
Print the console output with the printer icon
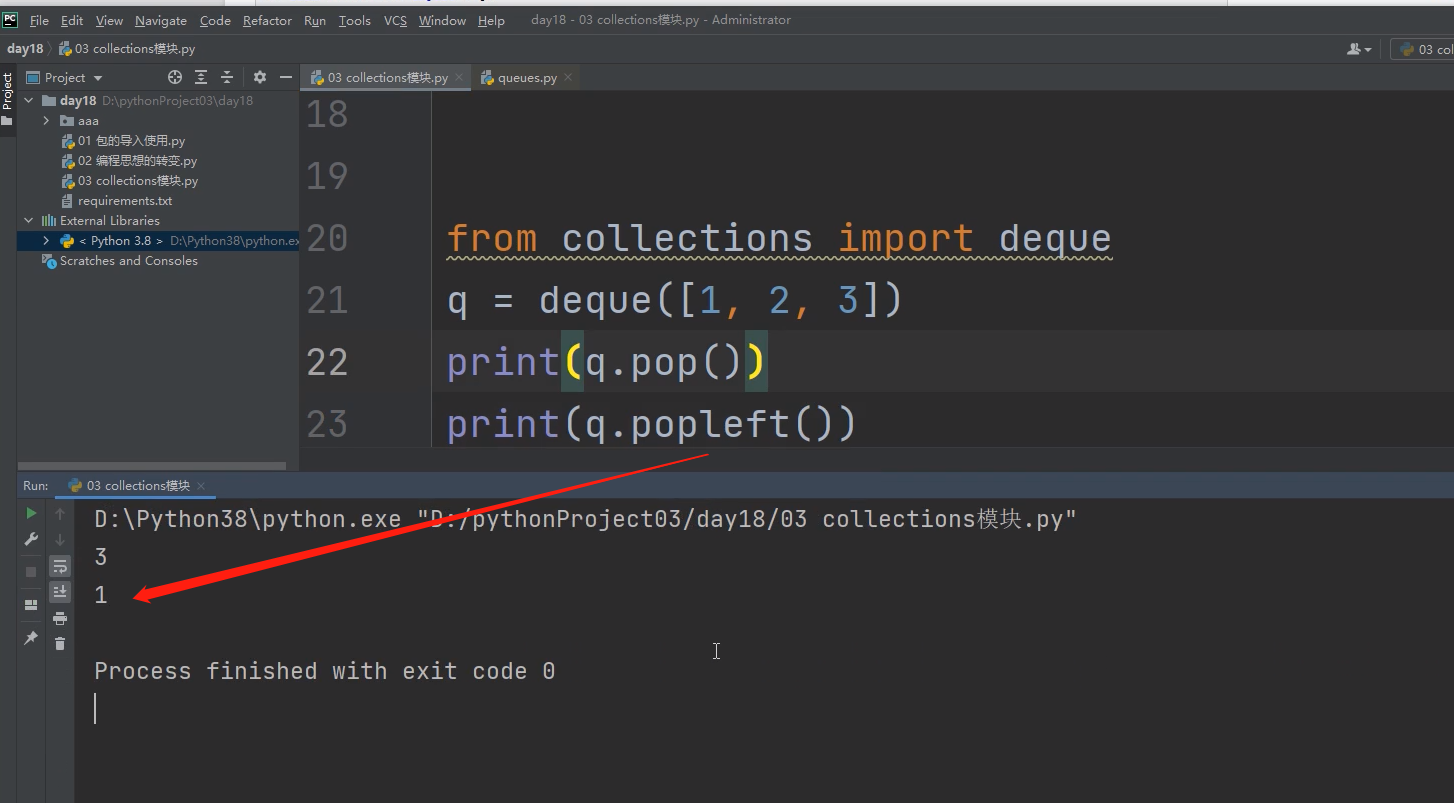(x=60, y=618)
